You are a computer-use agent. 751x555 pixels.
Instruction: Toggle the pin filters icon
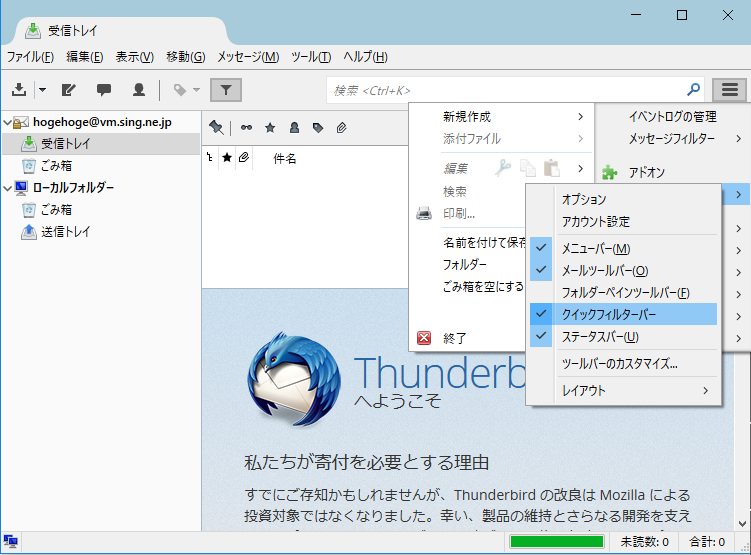coord(216,128)
